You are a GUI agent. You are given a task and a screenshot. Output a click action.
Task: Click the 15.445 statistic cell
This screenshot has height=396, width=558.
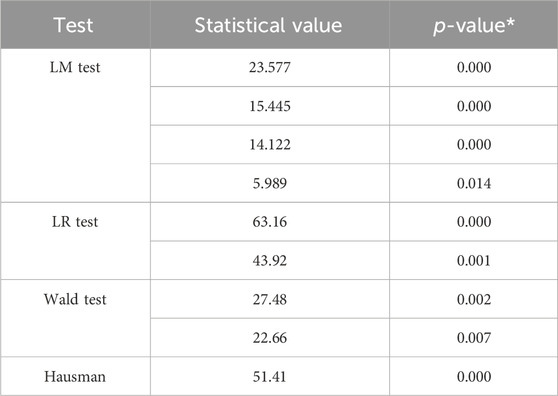(x=270, y=106)
